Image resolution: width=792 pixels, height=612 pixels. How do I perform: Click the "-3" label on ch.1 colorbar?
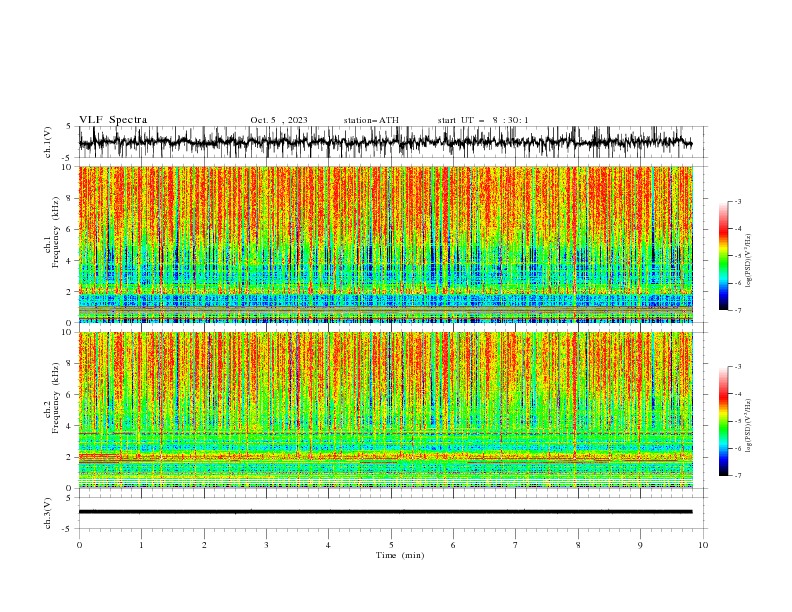coord(737,201)
